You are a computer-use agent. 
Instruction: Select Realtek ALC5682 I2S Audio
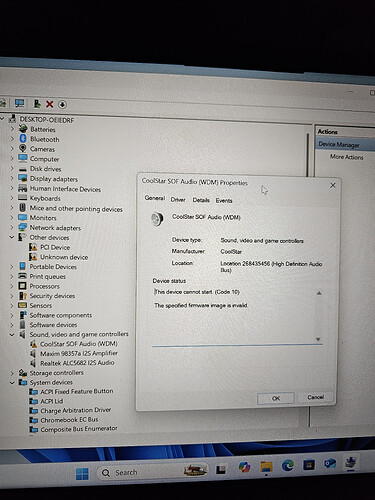[77, 363]
